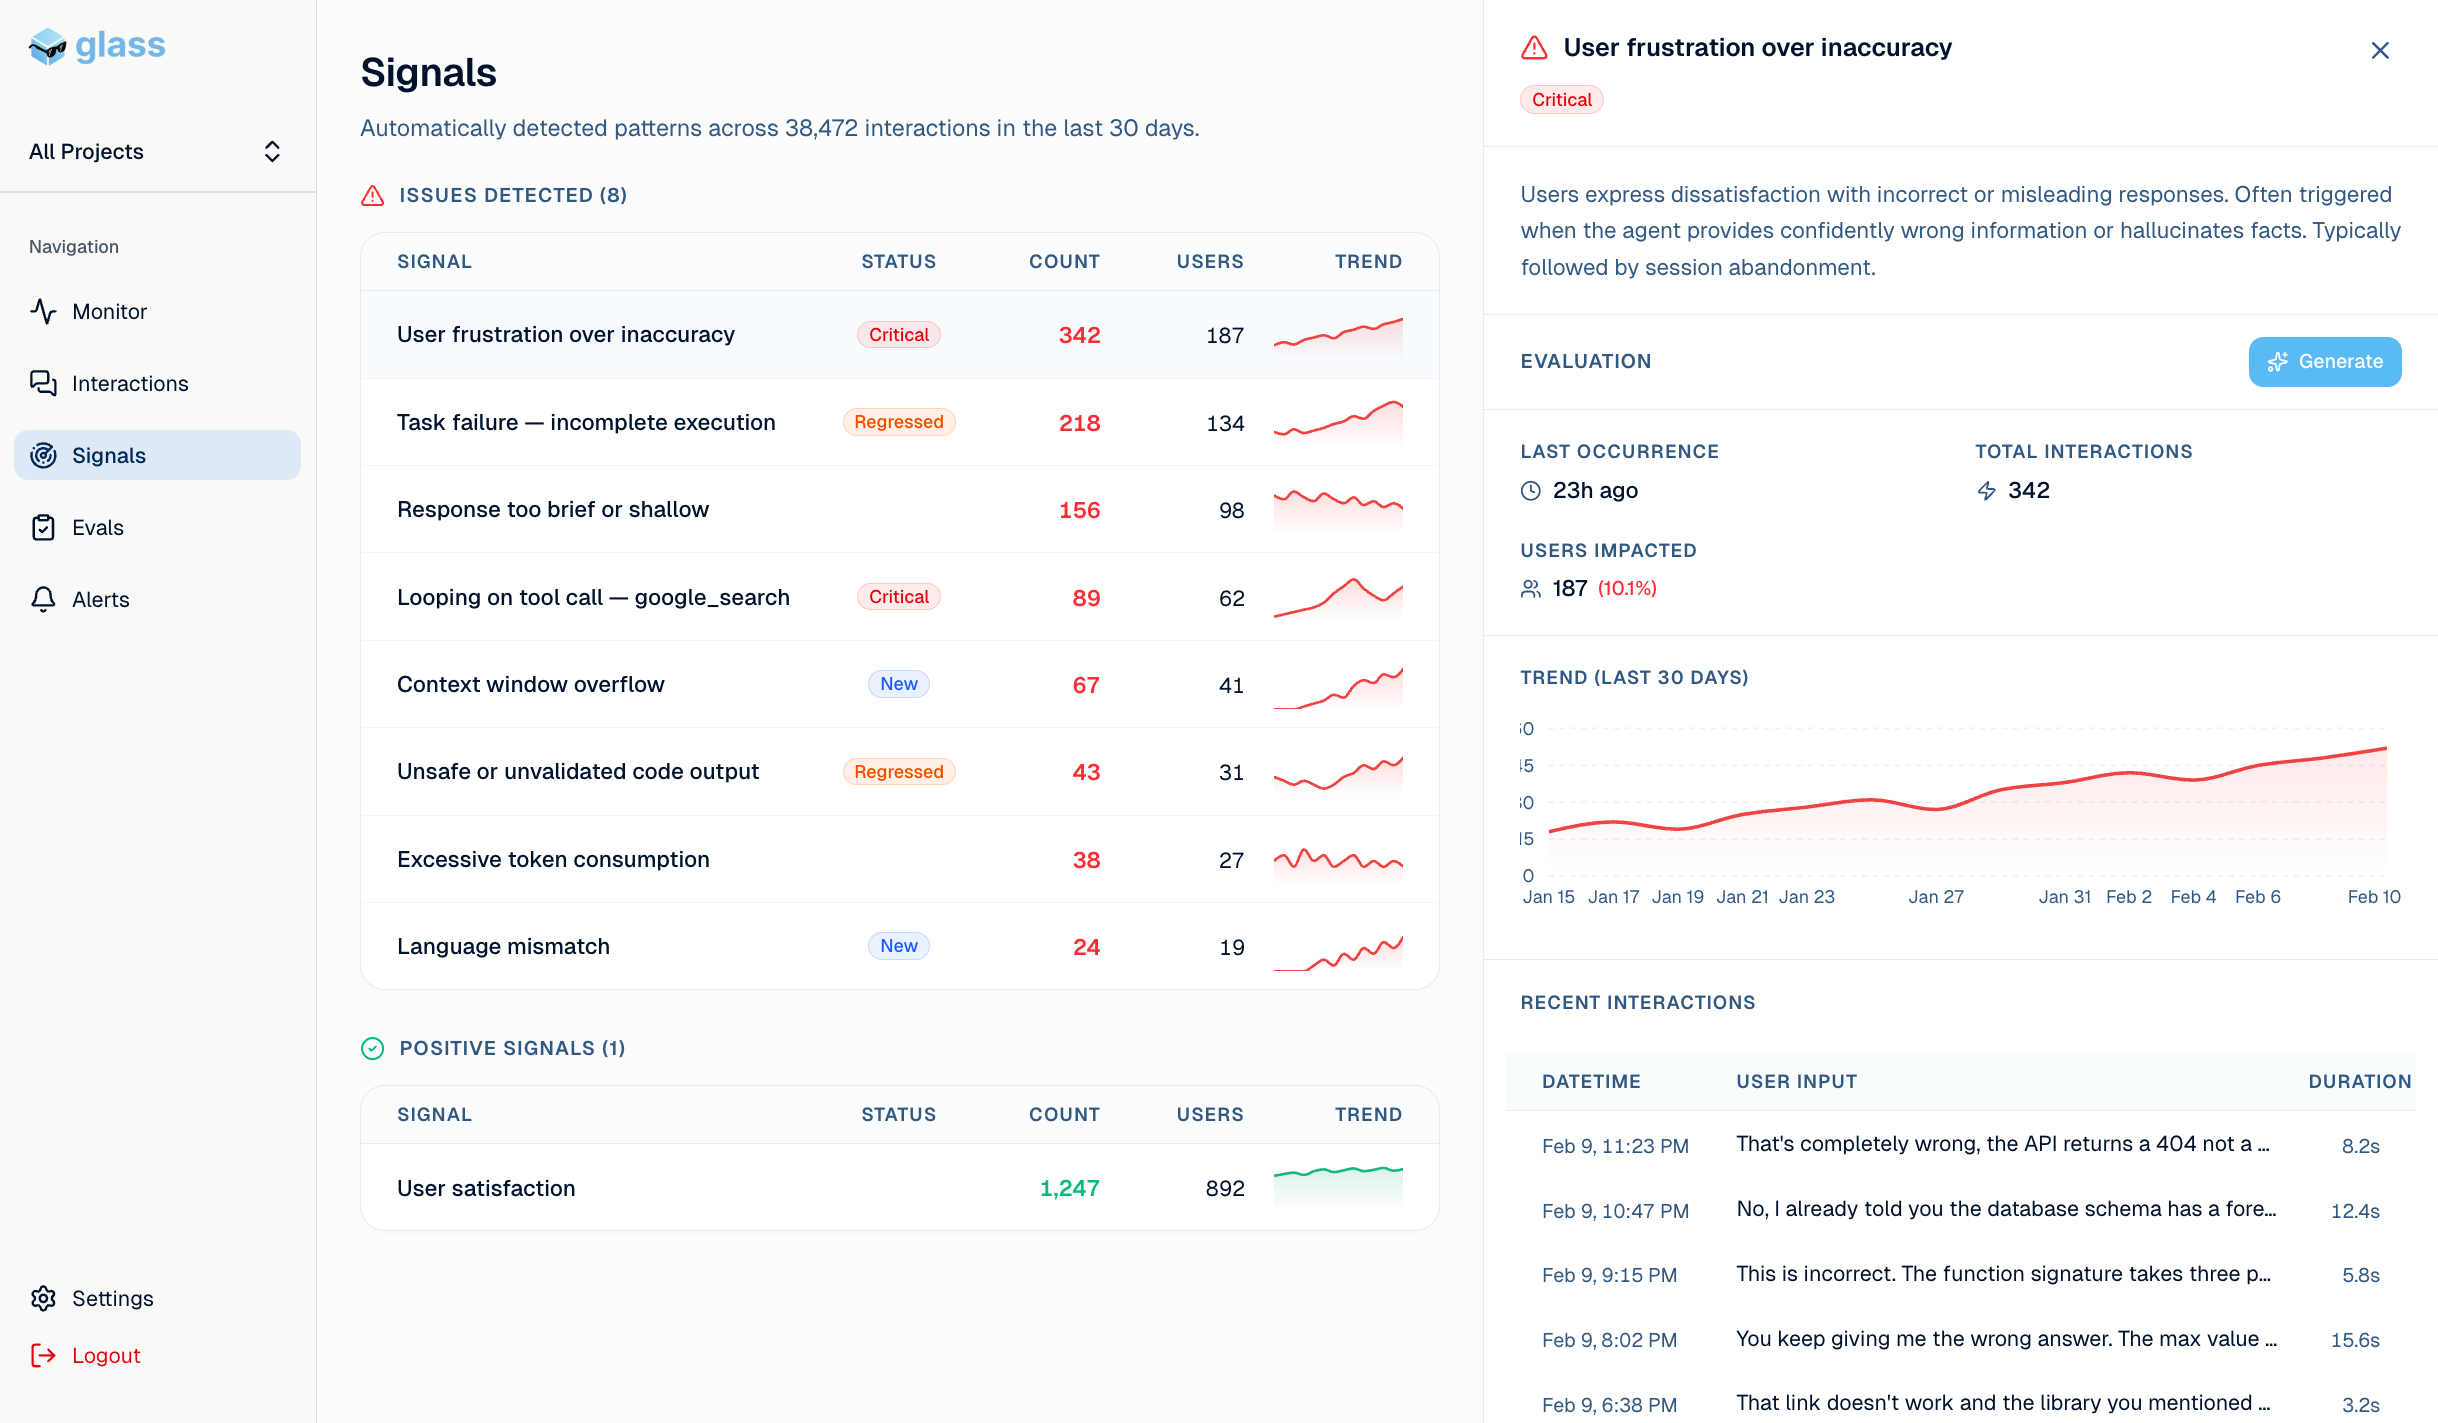Viewport: 2438px width, 1423px height.
Task: Click the COUNT column header in issues table
Action: (1063, 261)
